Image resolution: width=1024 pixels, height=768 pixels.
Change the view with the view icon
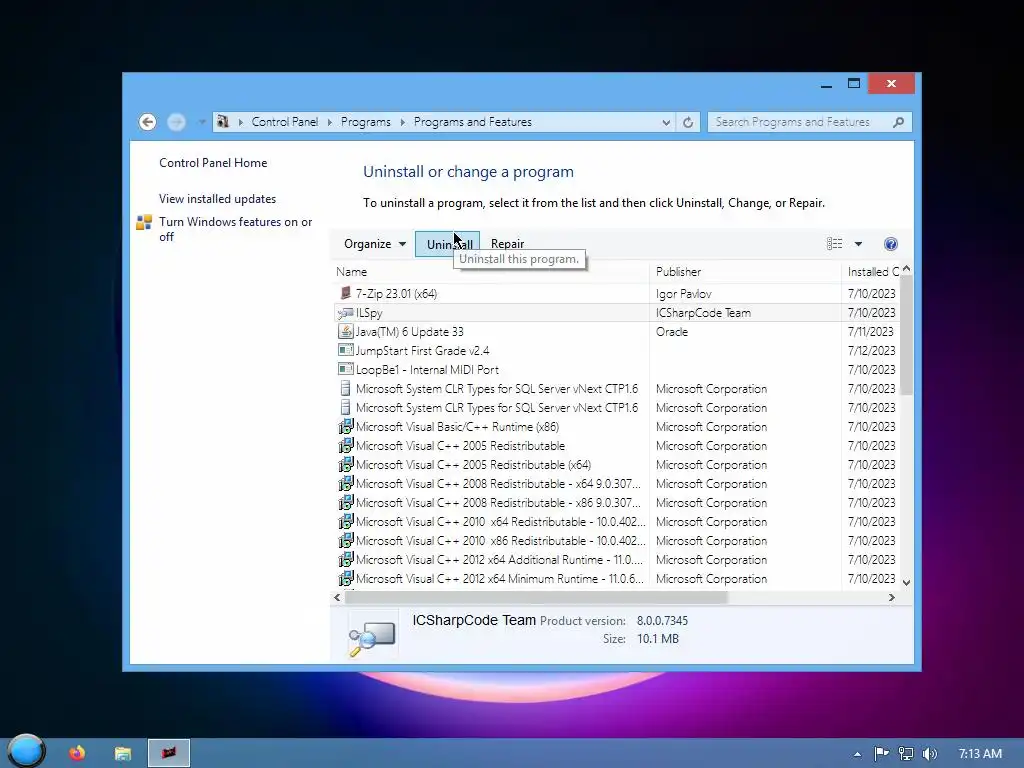click(835, 244)
